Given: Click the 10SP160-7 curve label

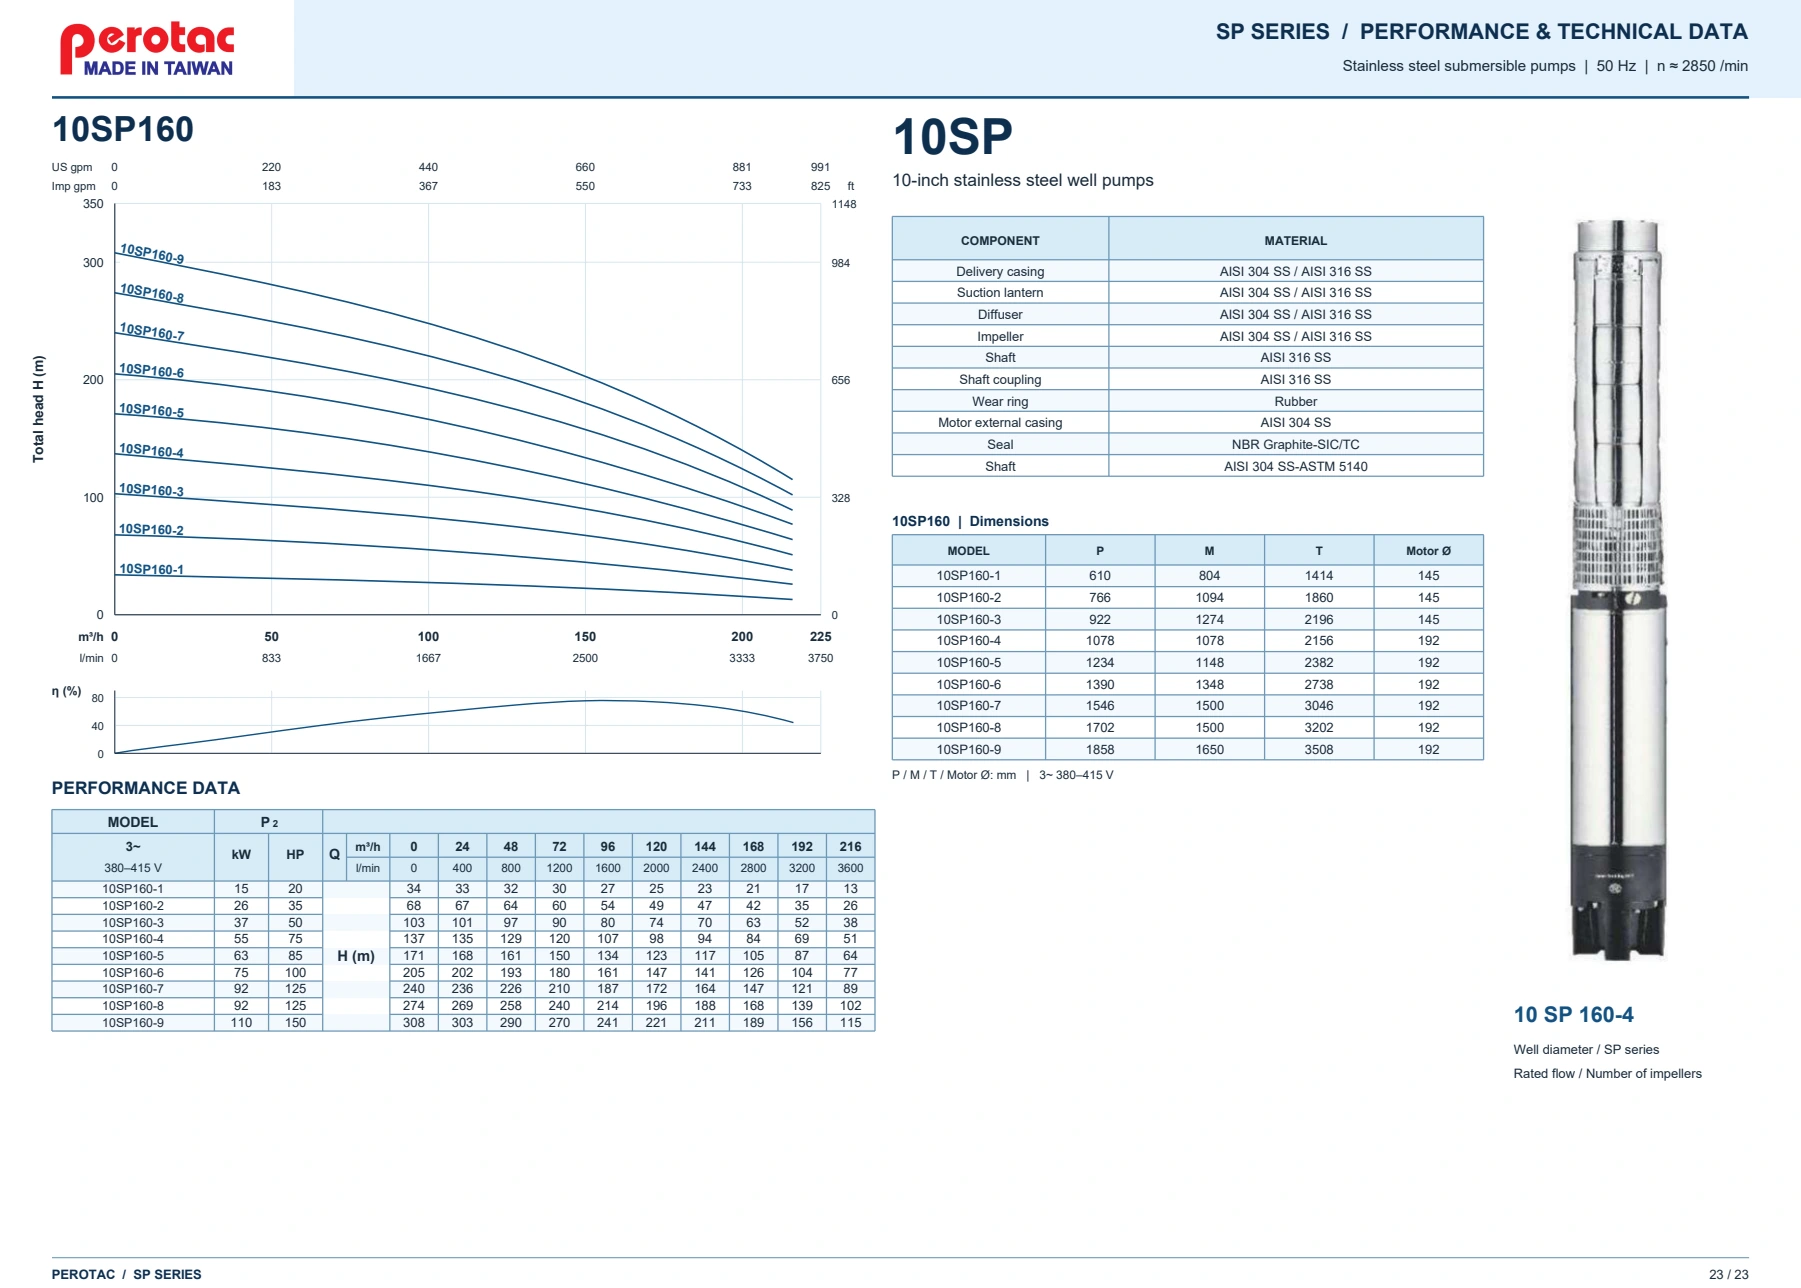Looking at the screenshot, I should (x=152, y=332).
